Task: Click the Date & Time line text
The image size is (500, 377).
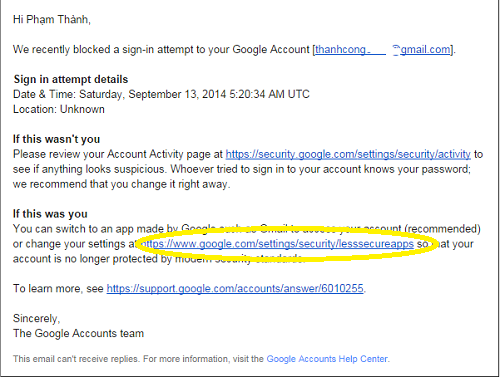Action: pyautogui.click(x=161, y=94)
